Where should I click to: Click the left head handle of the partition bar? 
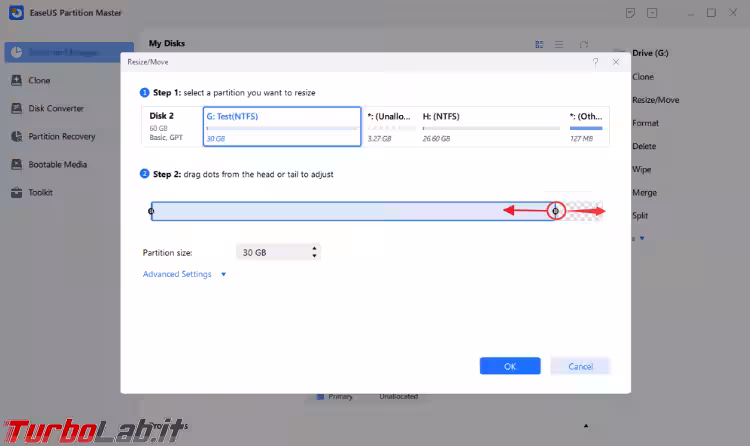tap(151, 211)
